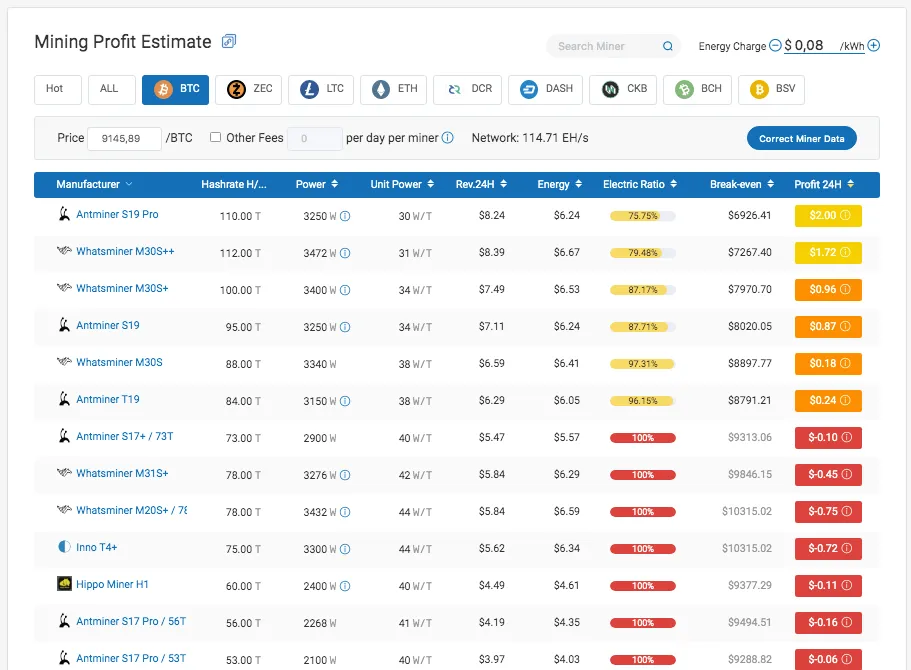Click Whatsminer M20S+ power info icon
Screen dimensions: 911x670
tap(345, 513)
